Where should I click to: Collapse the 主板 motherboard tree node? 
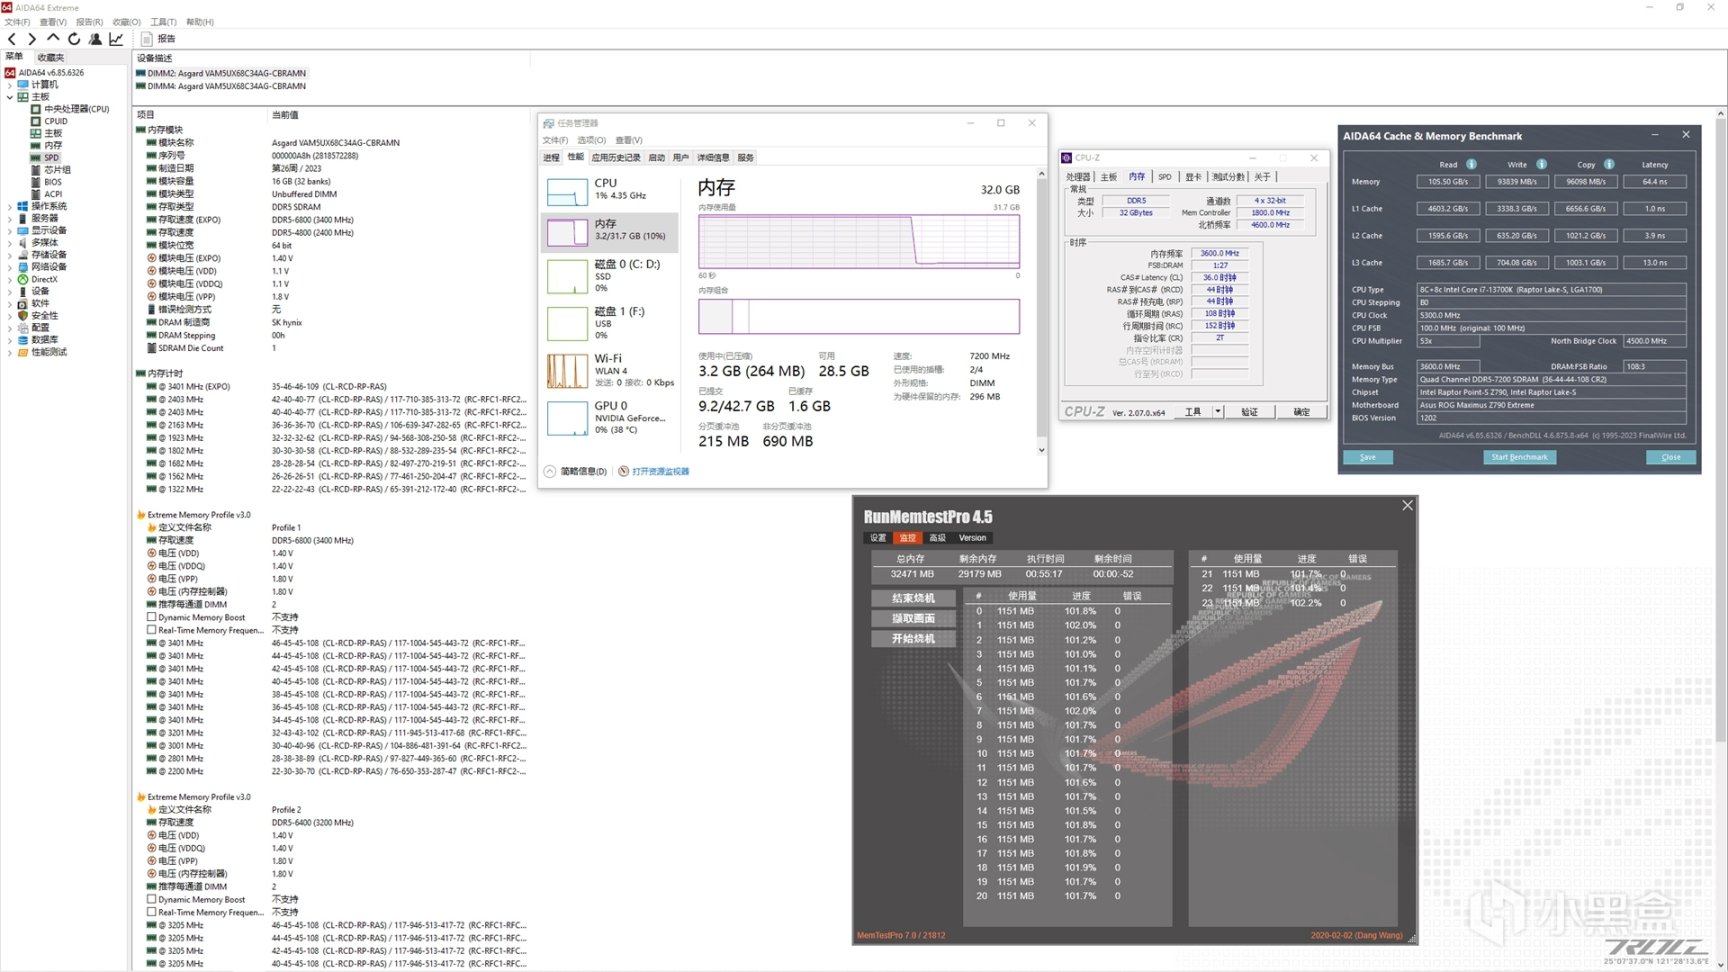point(10,97)
